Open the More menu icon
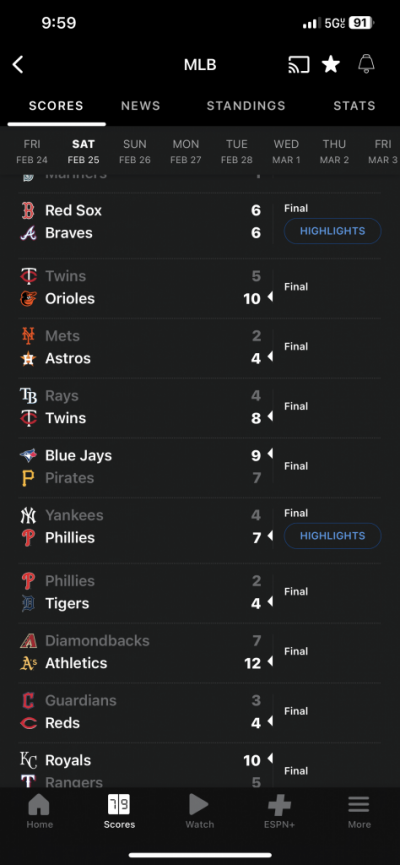 (x=359, y=805)
